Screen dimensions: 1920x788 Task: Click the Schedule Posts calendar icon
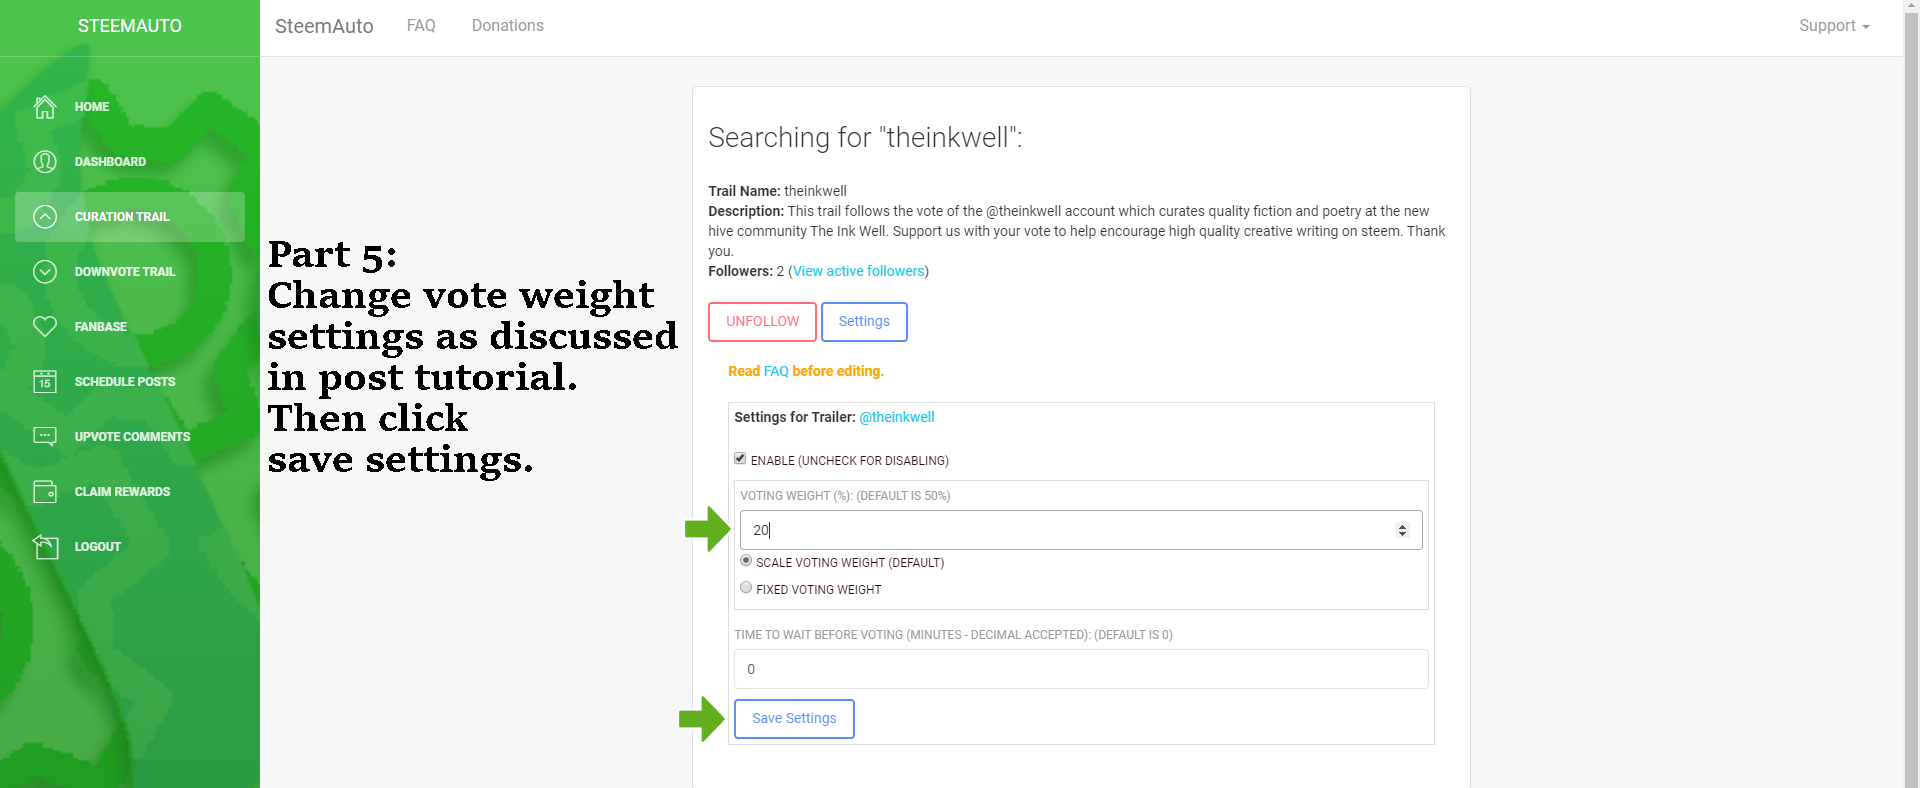45,382
